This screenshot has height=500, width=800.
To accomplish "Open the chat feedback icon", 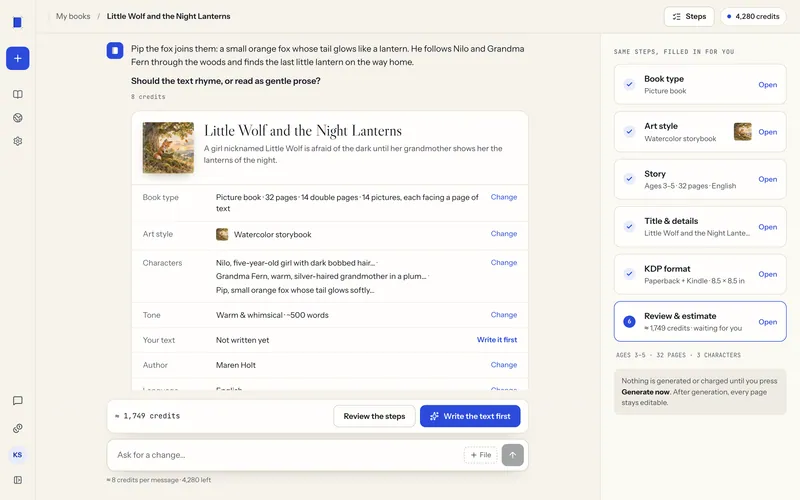I will pos(17,401).
